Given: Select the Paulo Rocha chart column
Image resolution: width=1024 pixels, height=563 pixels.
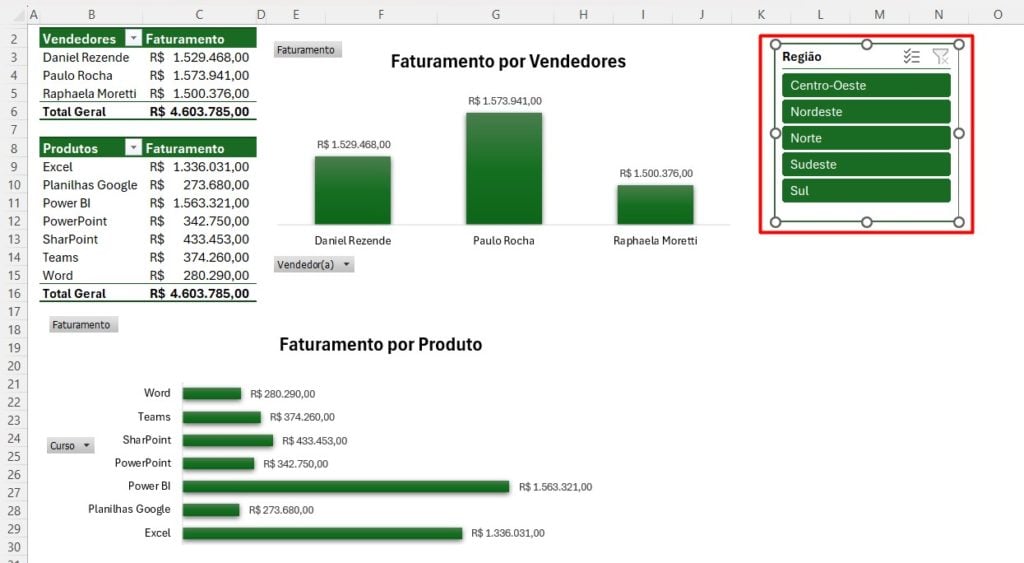Looking at the screenshot, I should coord(504,169).
